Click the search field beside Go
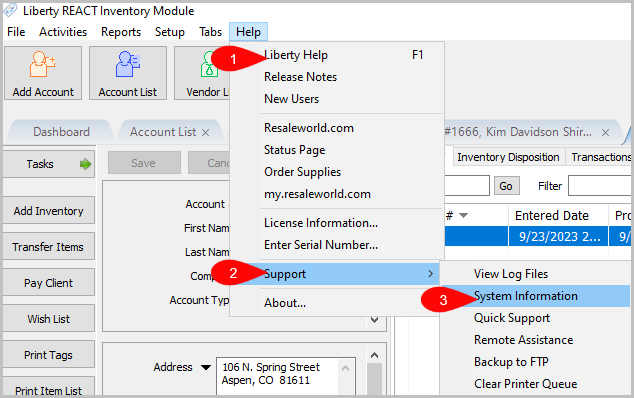Screen dimensions: 634x398 point(467,186)
